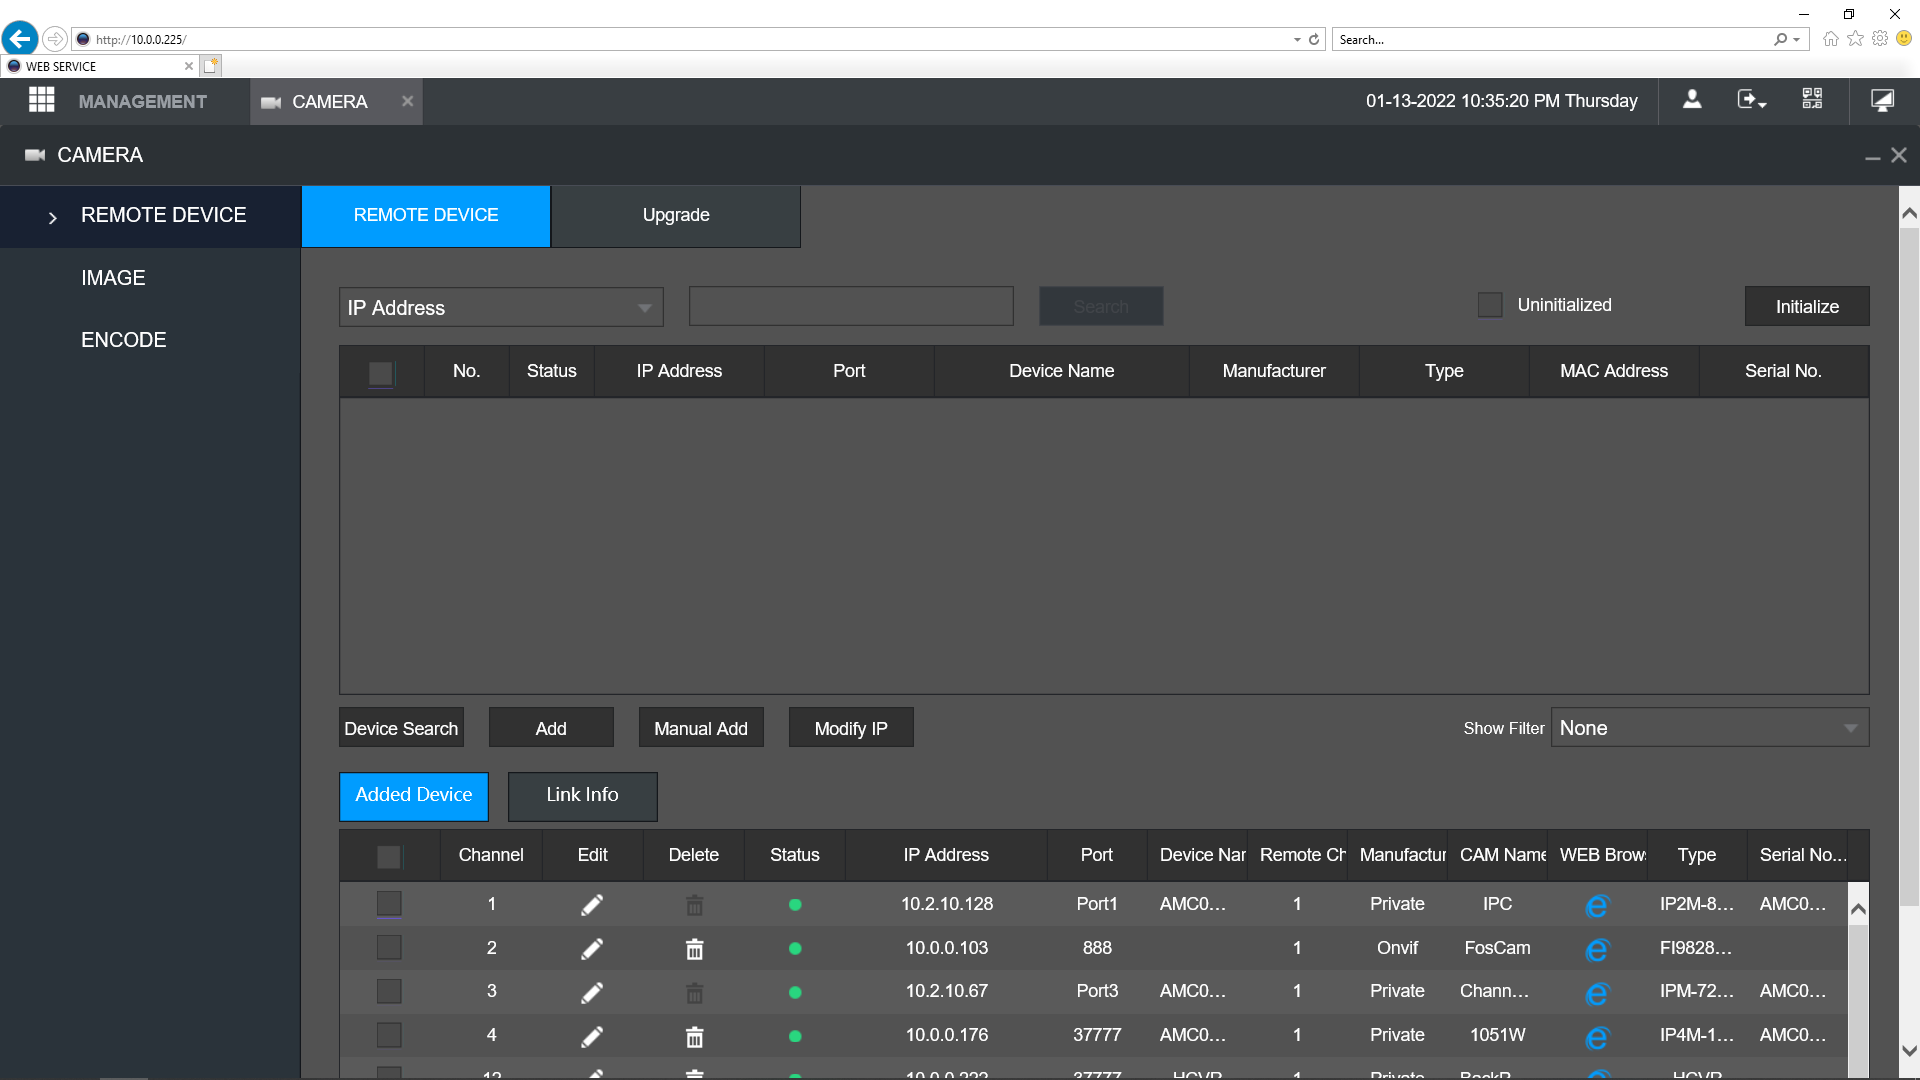
Task: Expand browser address bar dropdown arrow
Action: click(x=1297, y=40)
